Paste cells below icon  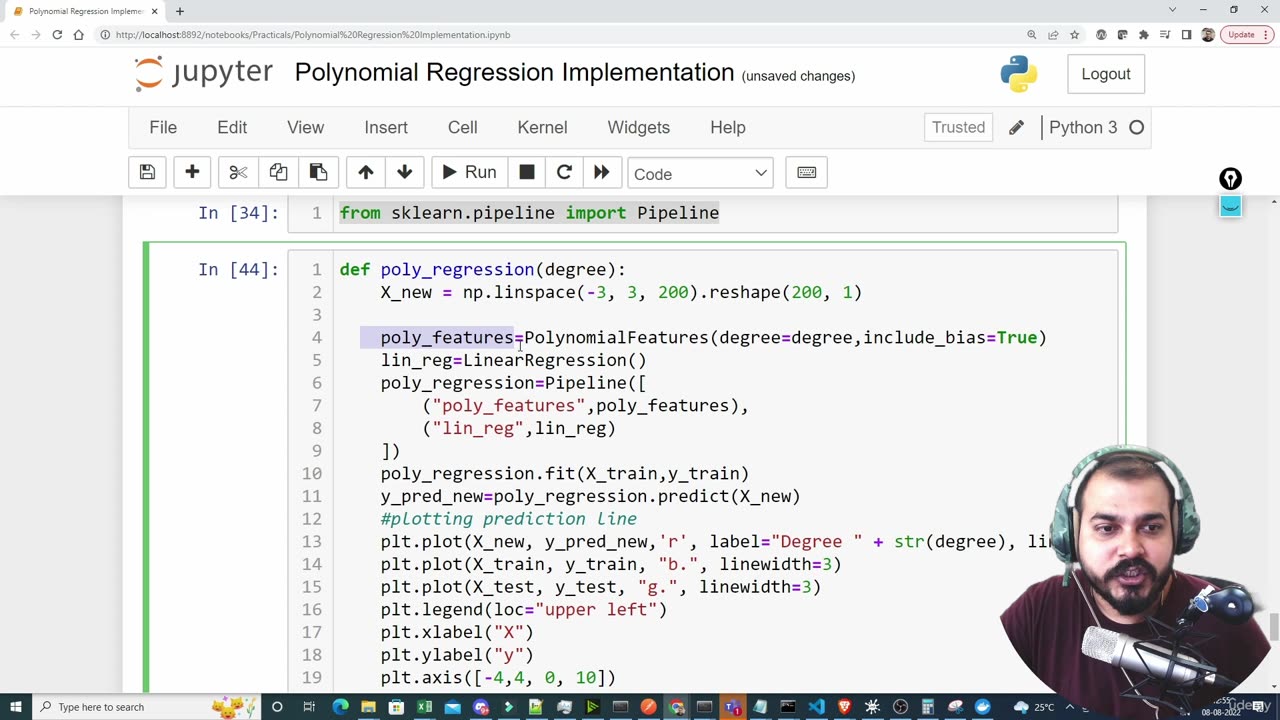coord(318,173)
